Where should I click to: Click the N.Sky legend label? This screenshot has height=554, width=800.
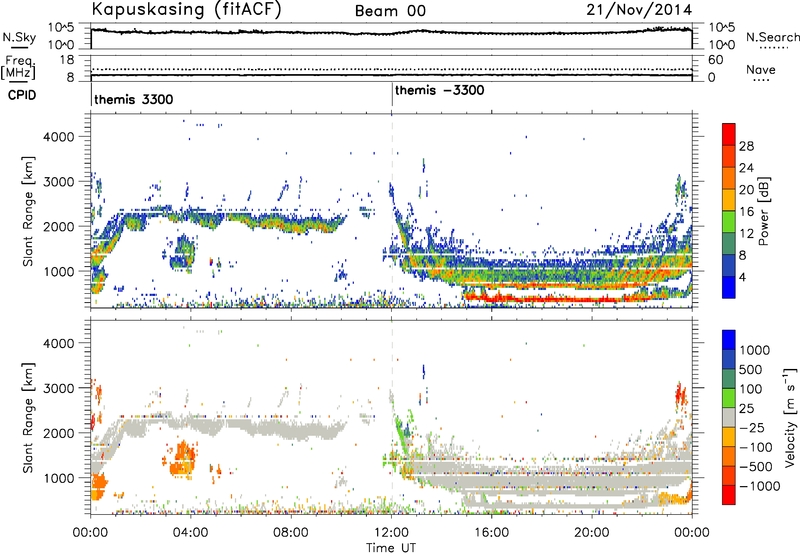(x=19, y=37)
